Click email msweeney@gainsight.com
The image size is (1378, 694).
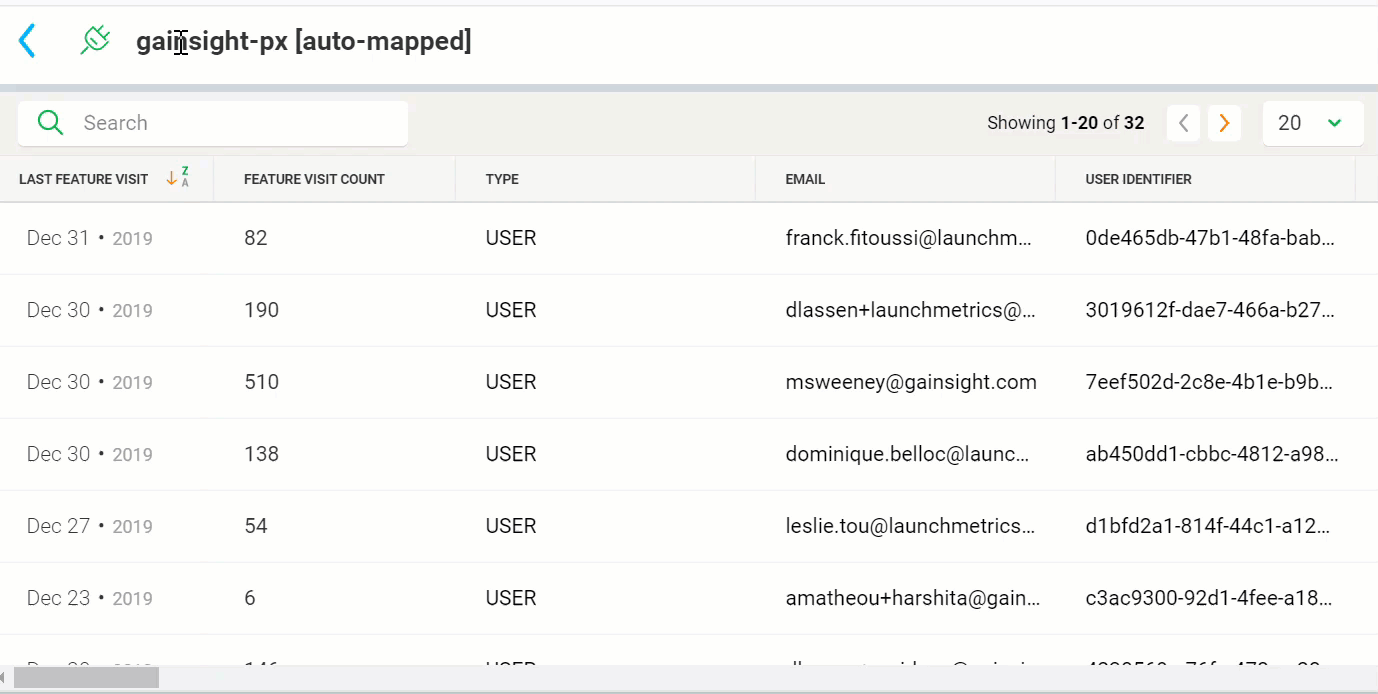(x=911, y=382)
